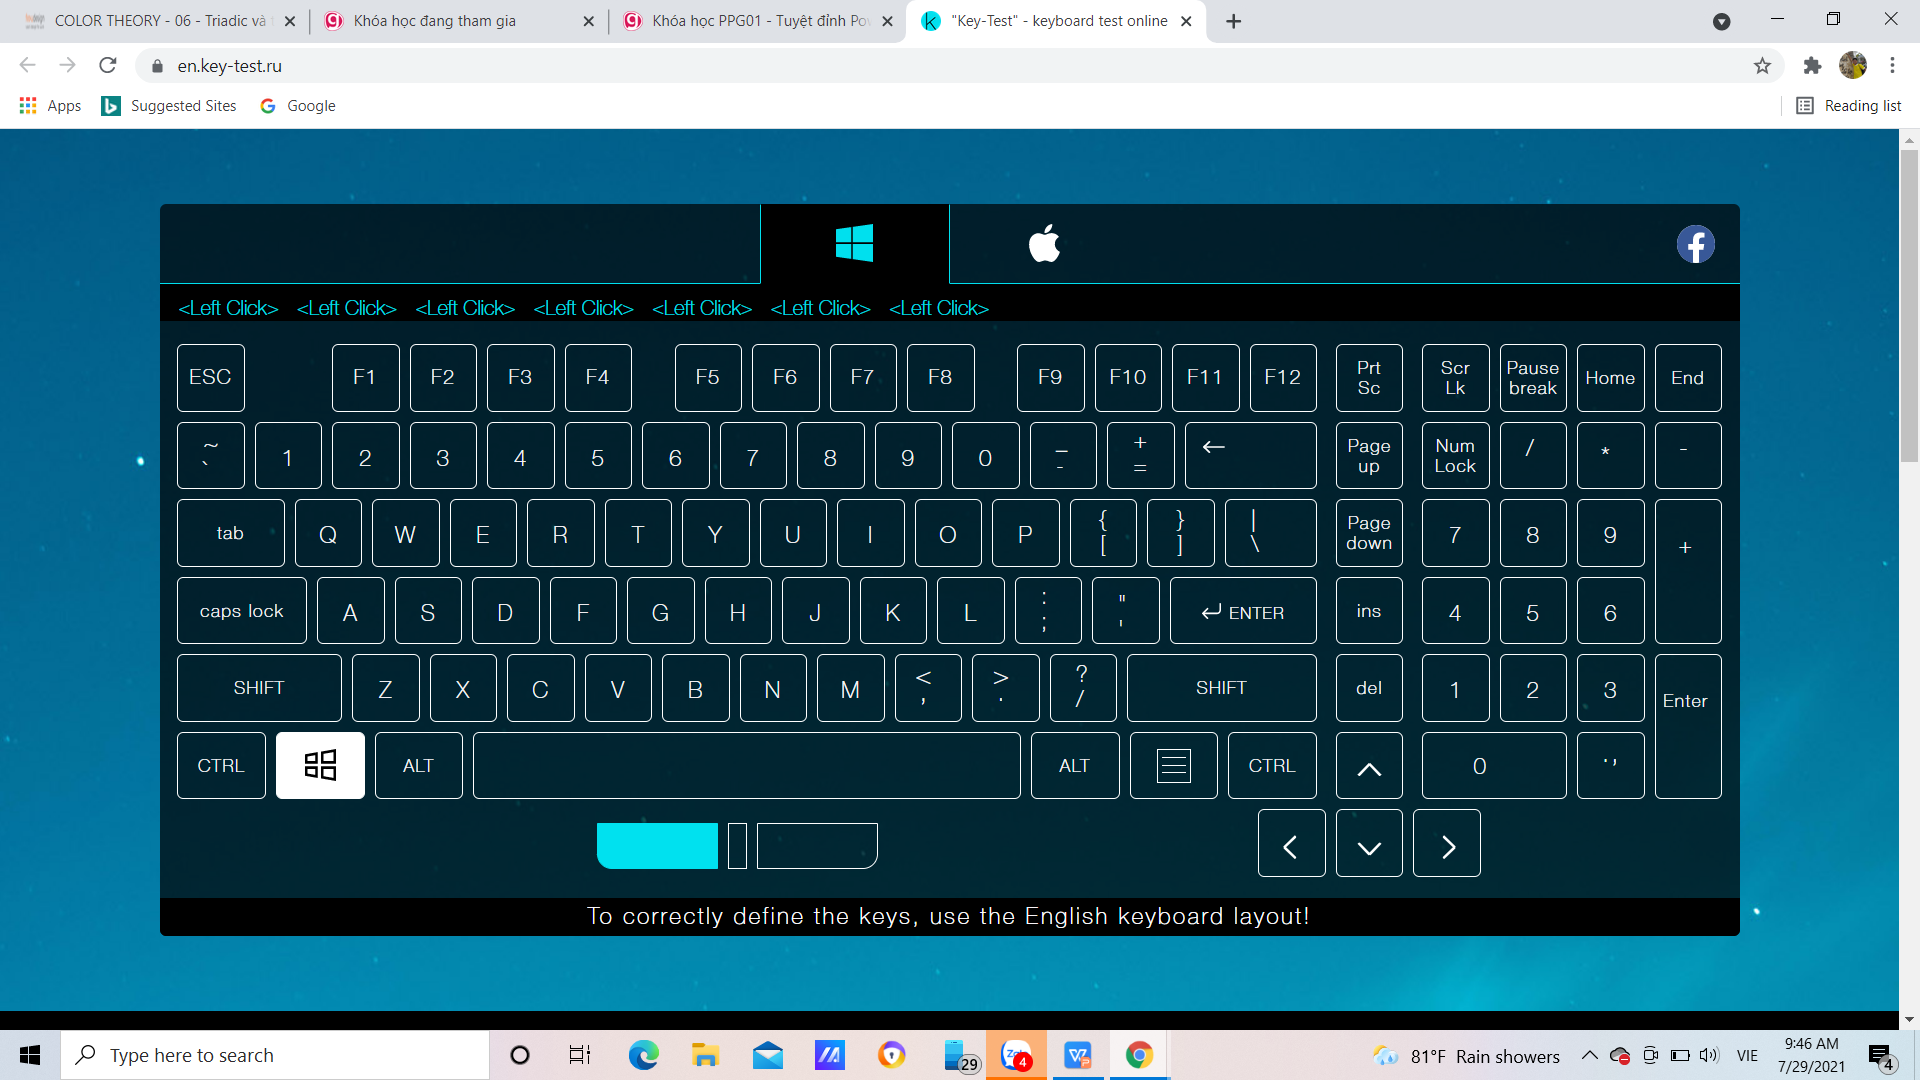The image size is (1920, 1080).
Task: Click the down arrow key
Action: pos(1369,843)
